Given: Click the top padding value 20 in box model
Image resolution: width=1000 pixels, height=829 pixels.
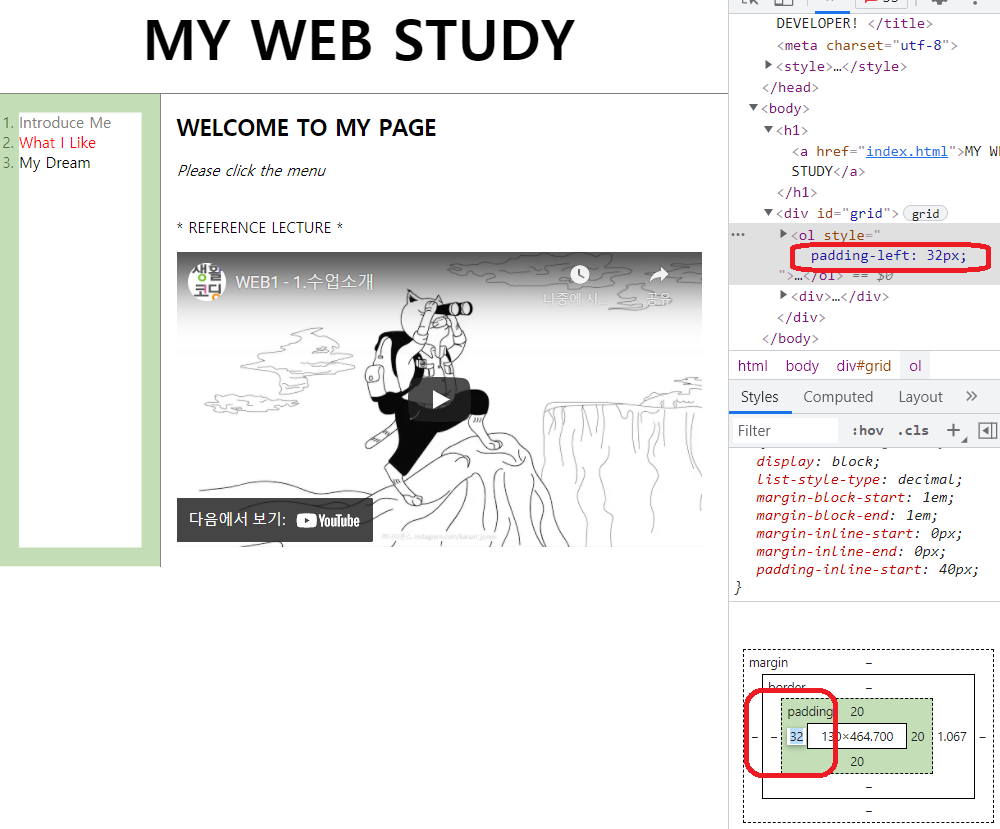Looking at the screenshot, I should pos(857,712).
